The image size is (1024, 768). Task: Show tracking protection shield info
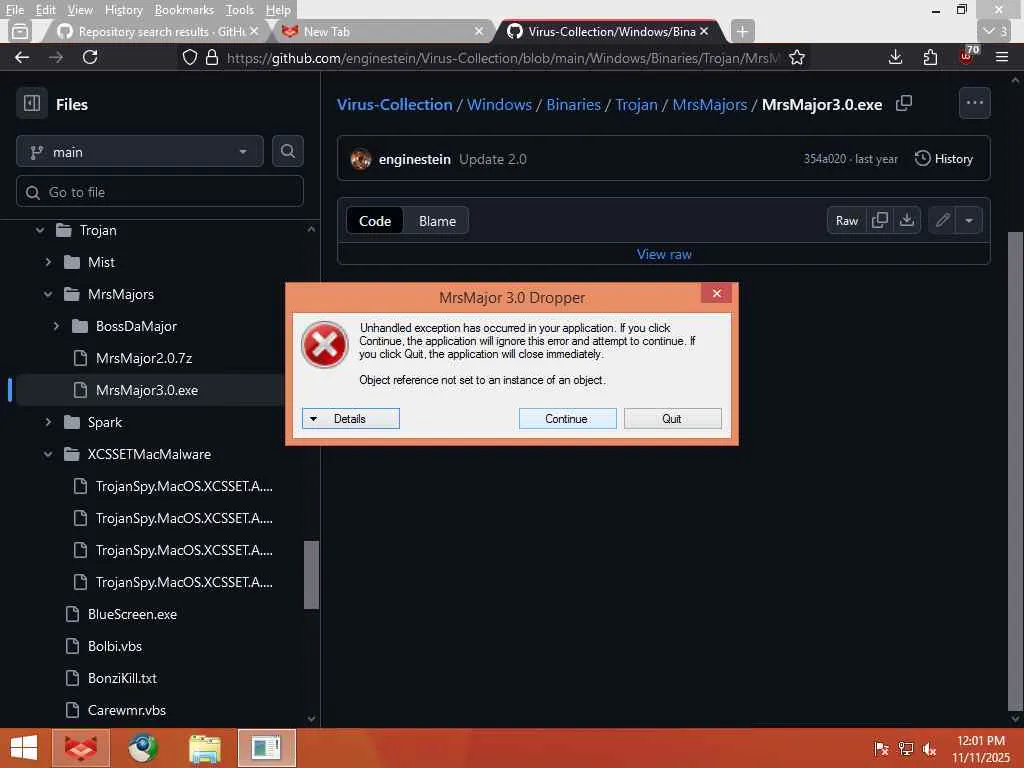click(x=189, y=57)
